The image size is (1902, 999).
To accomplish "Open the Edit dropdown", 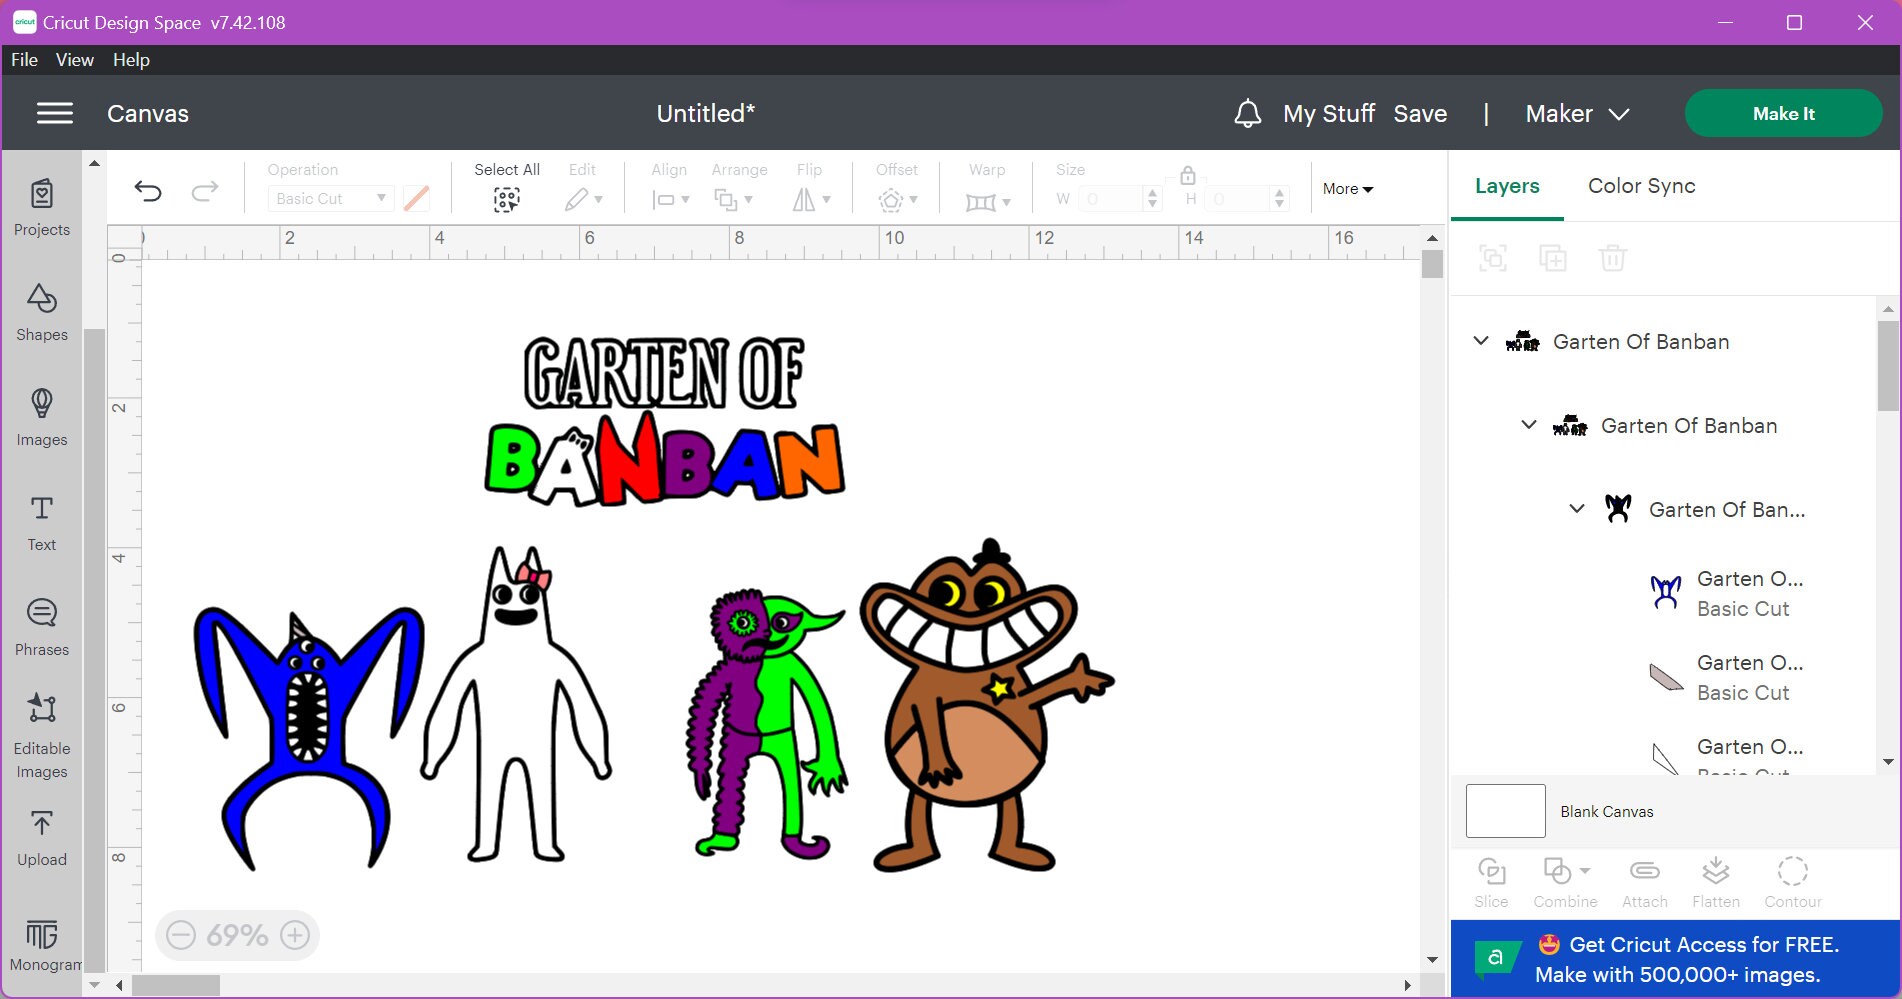I will 583,200.
